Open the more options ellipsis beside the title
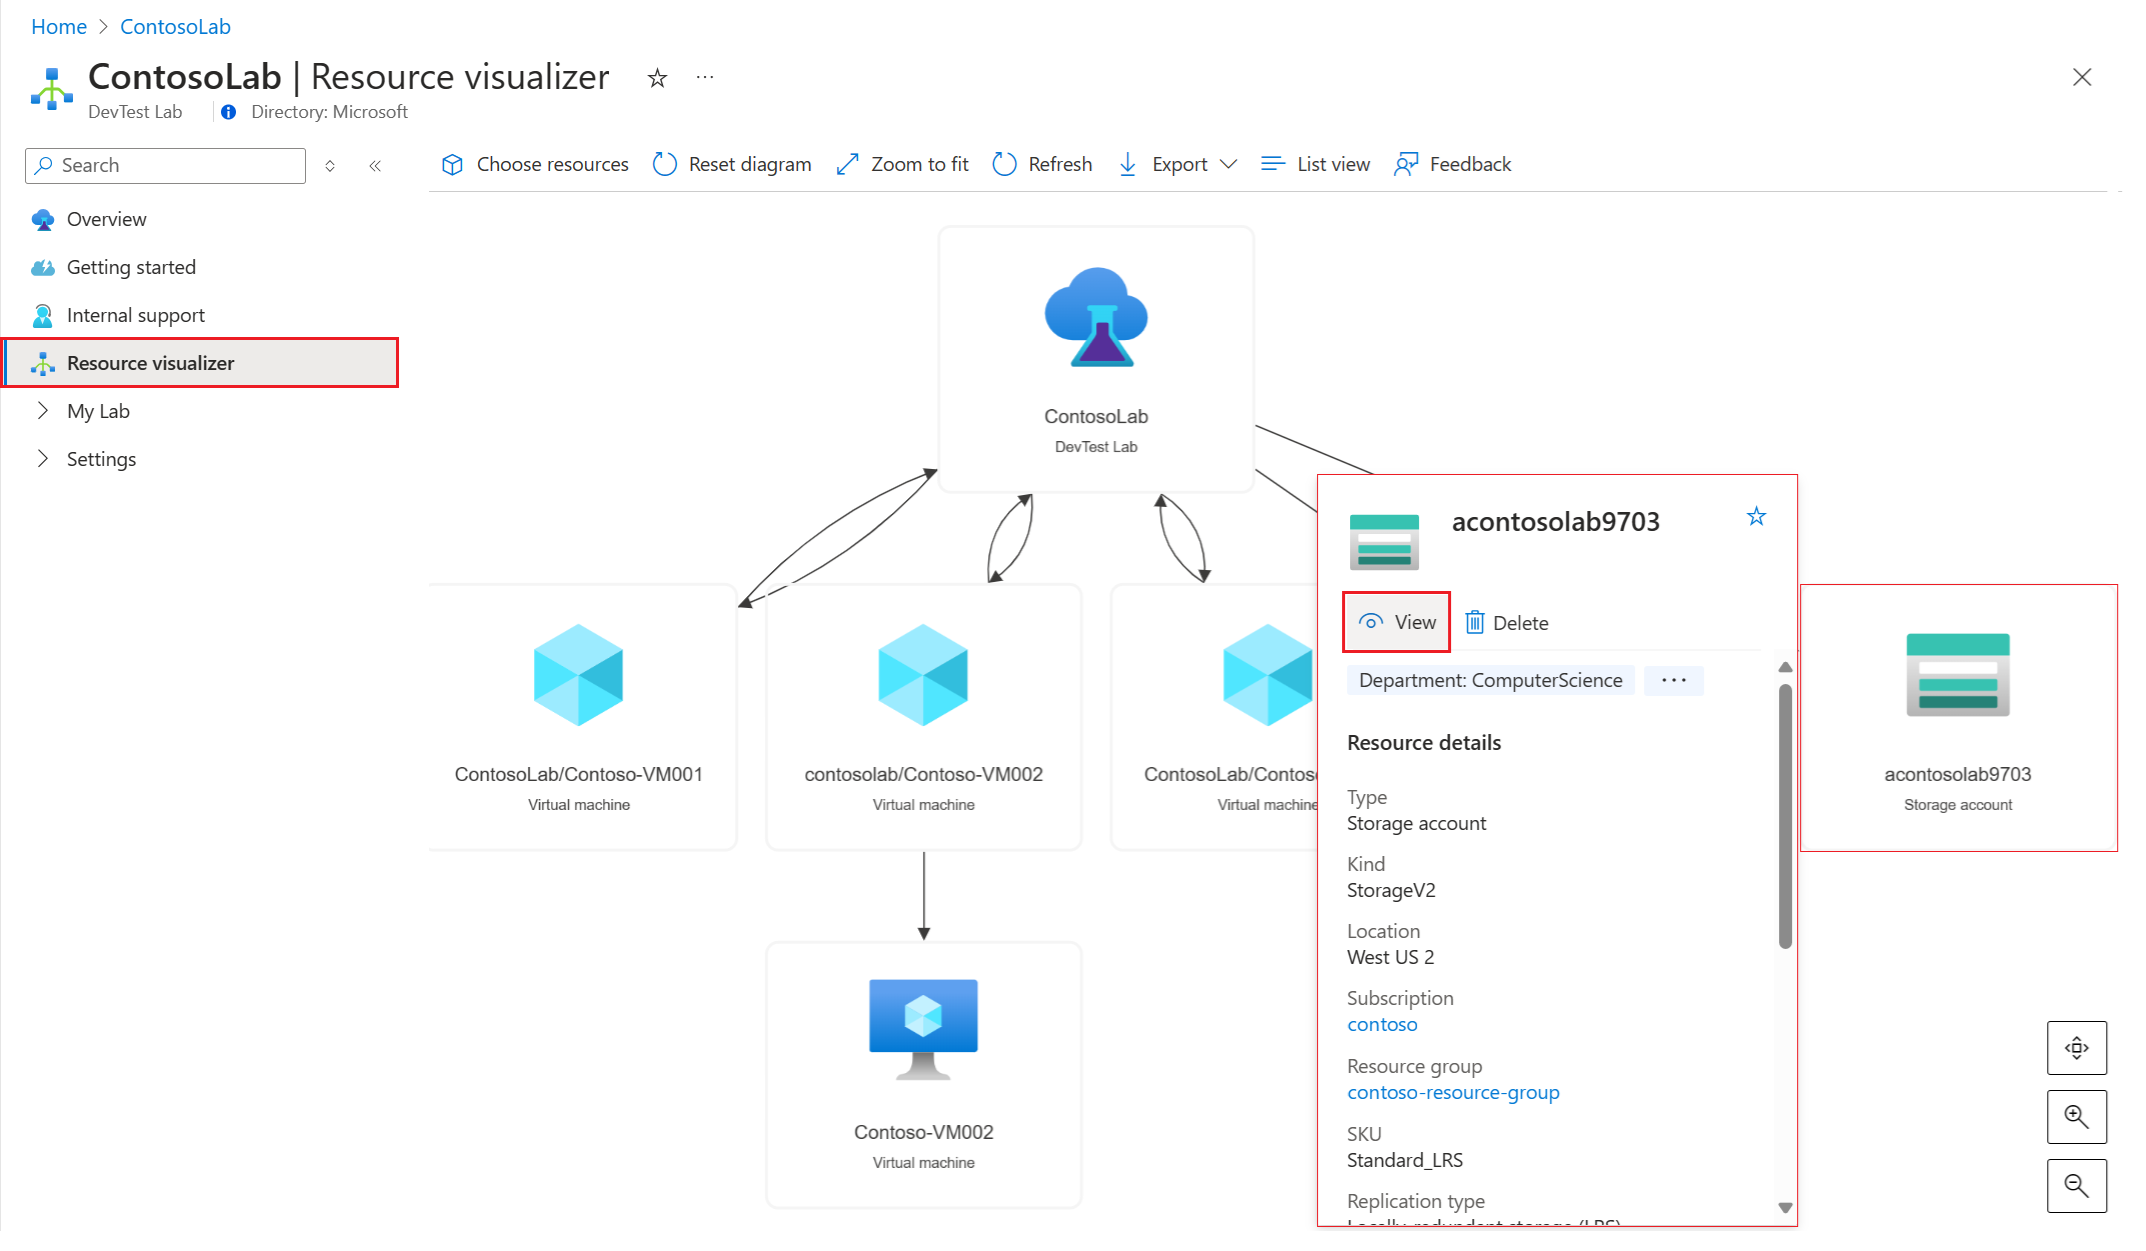 coord(705,77)
